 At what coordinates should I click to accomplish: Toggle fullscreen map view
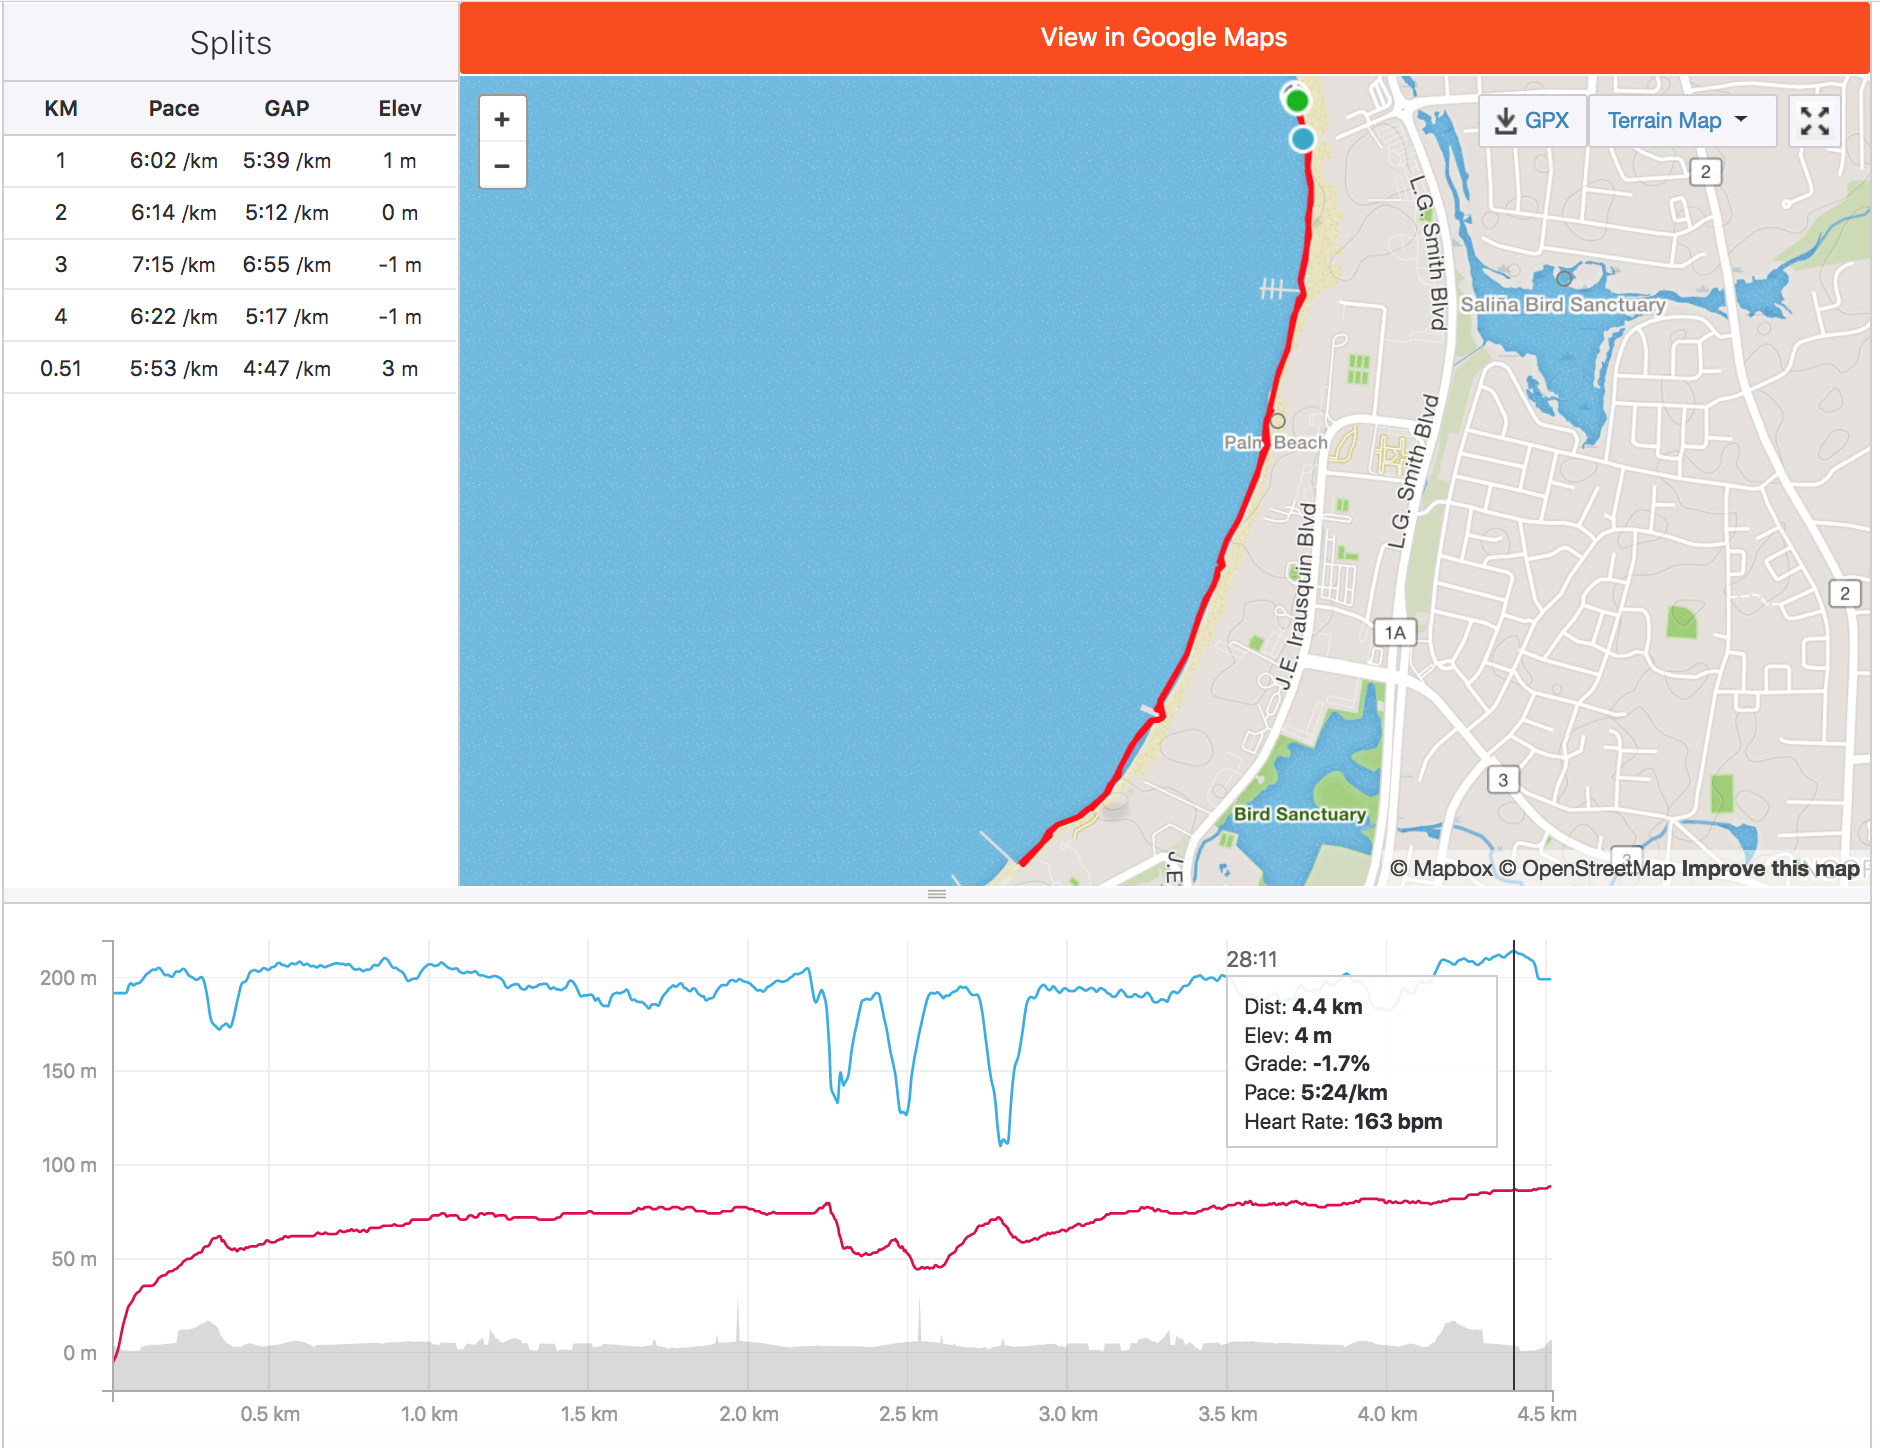click(1814, 121)
